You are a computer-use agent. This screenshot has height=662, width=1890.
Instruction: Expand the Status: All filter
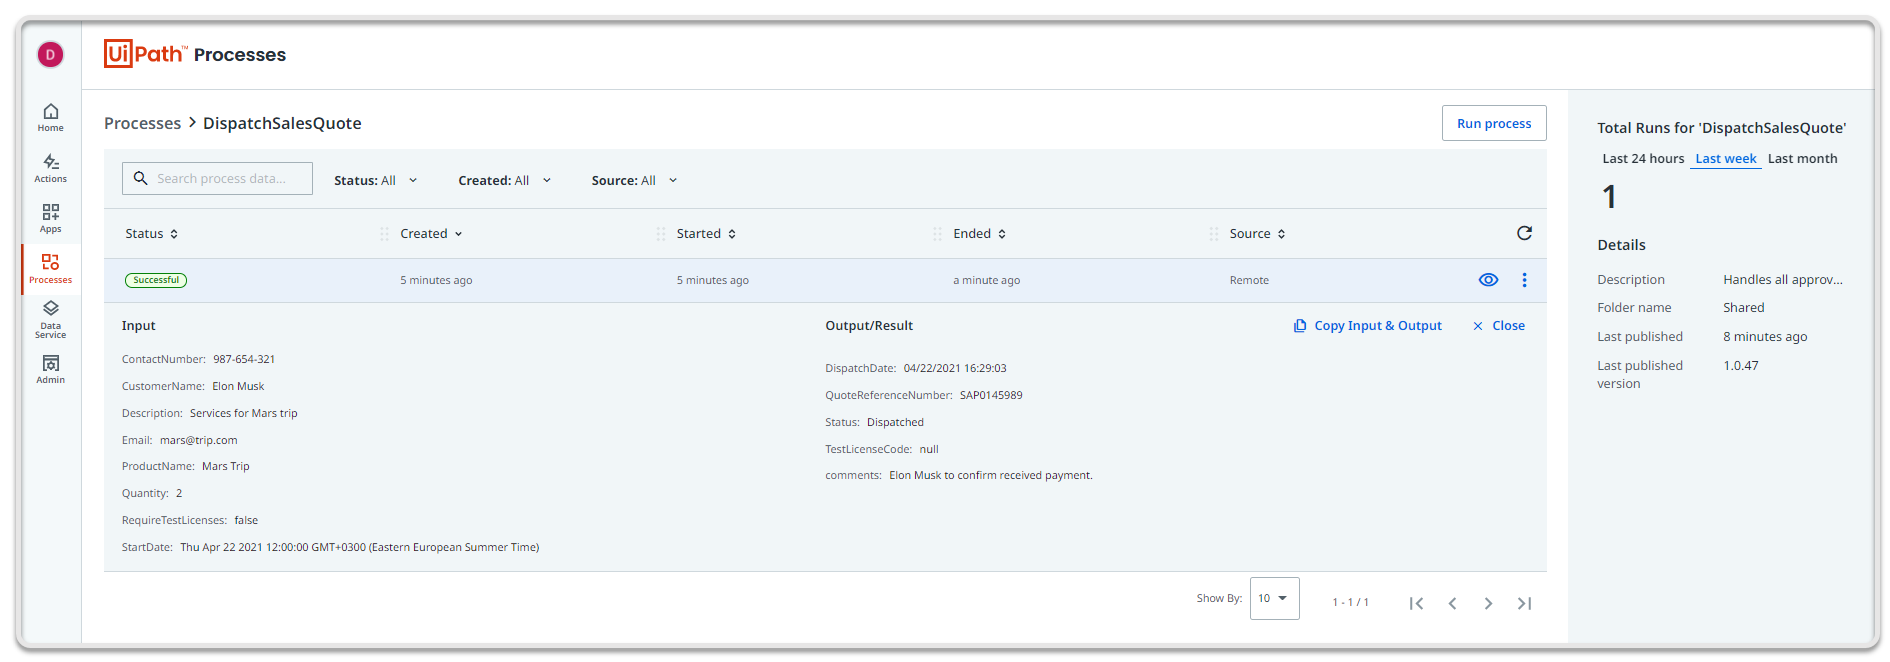[x=375, y=180]
